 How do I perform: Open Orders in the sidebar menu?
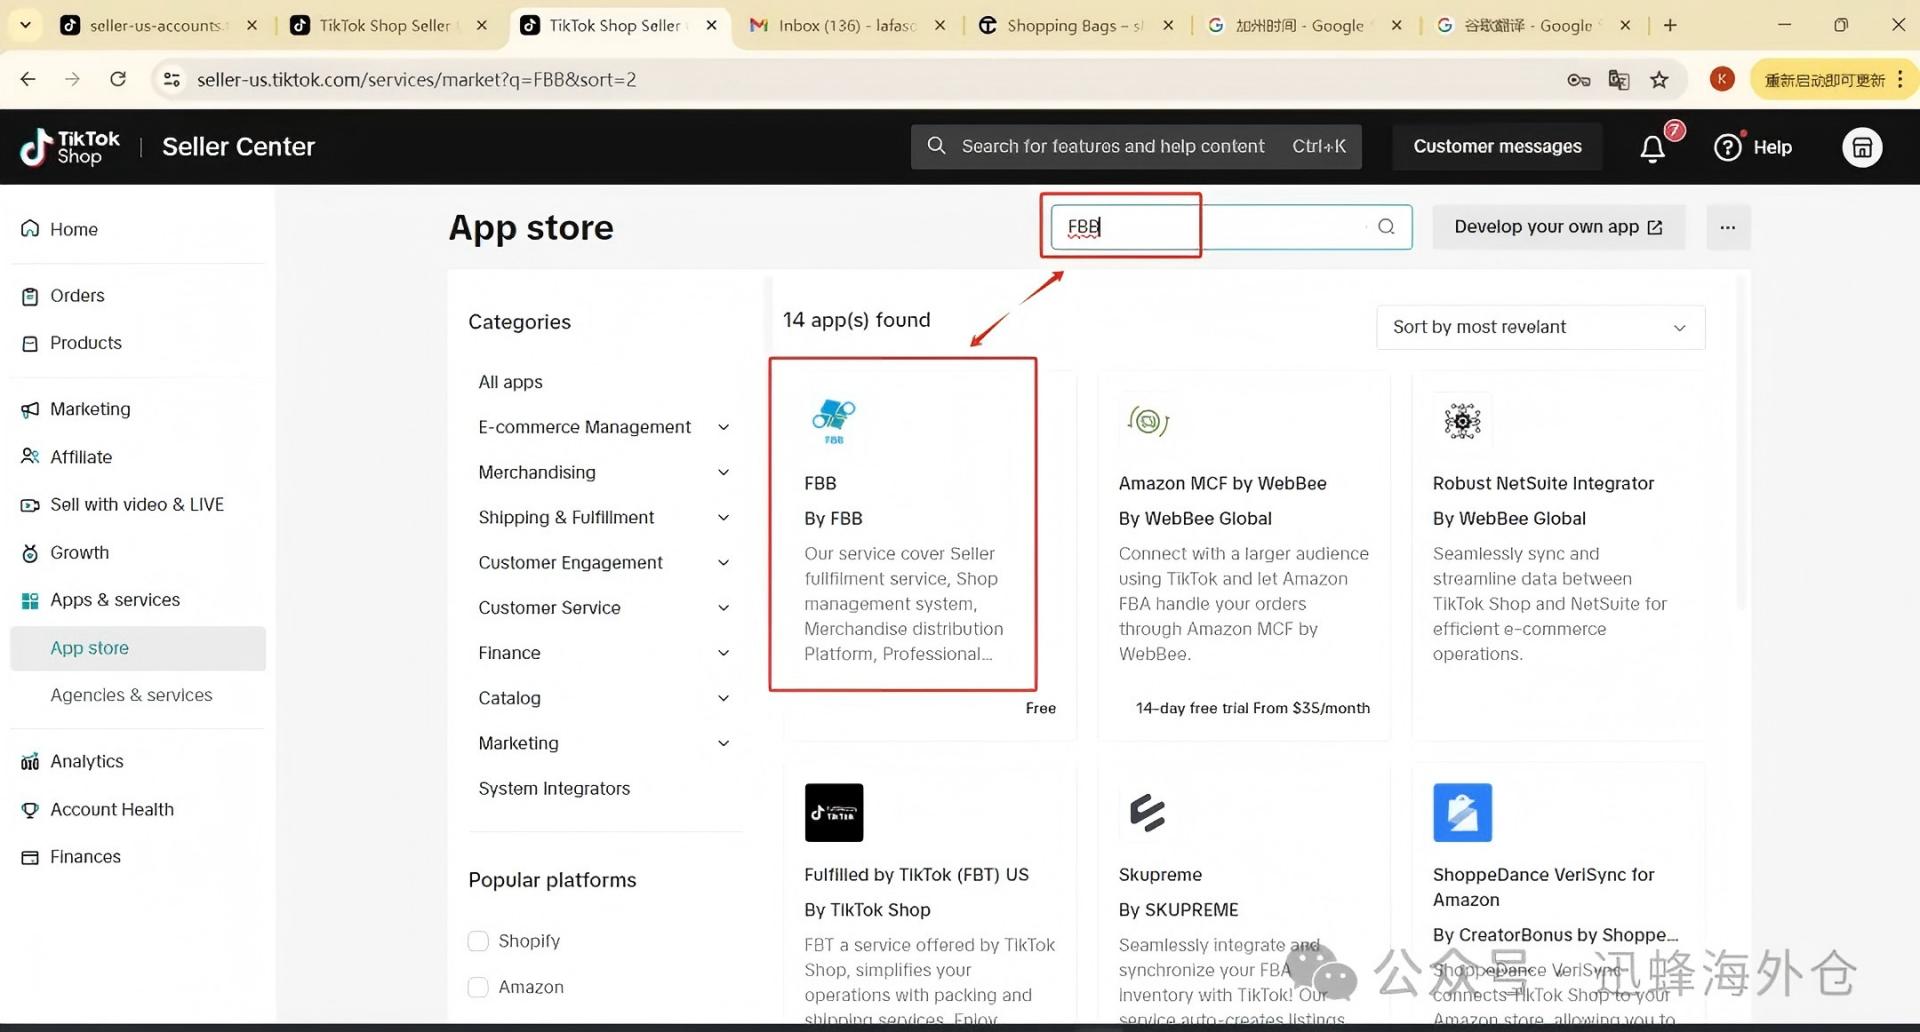coord(77,296)
